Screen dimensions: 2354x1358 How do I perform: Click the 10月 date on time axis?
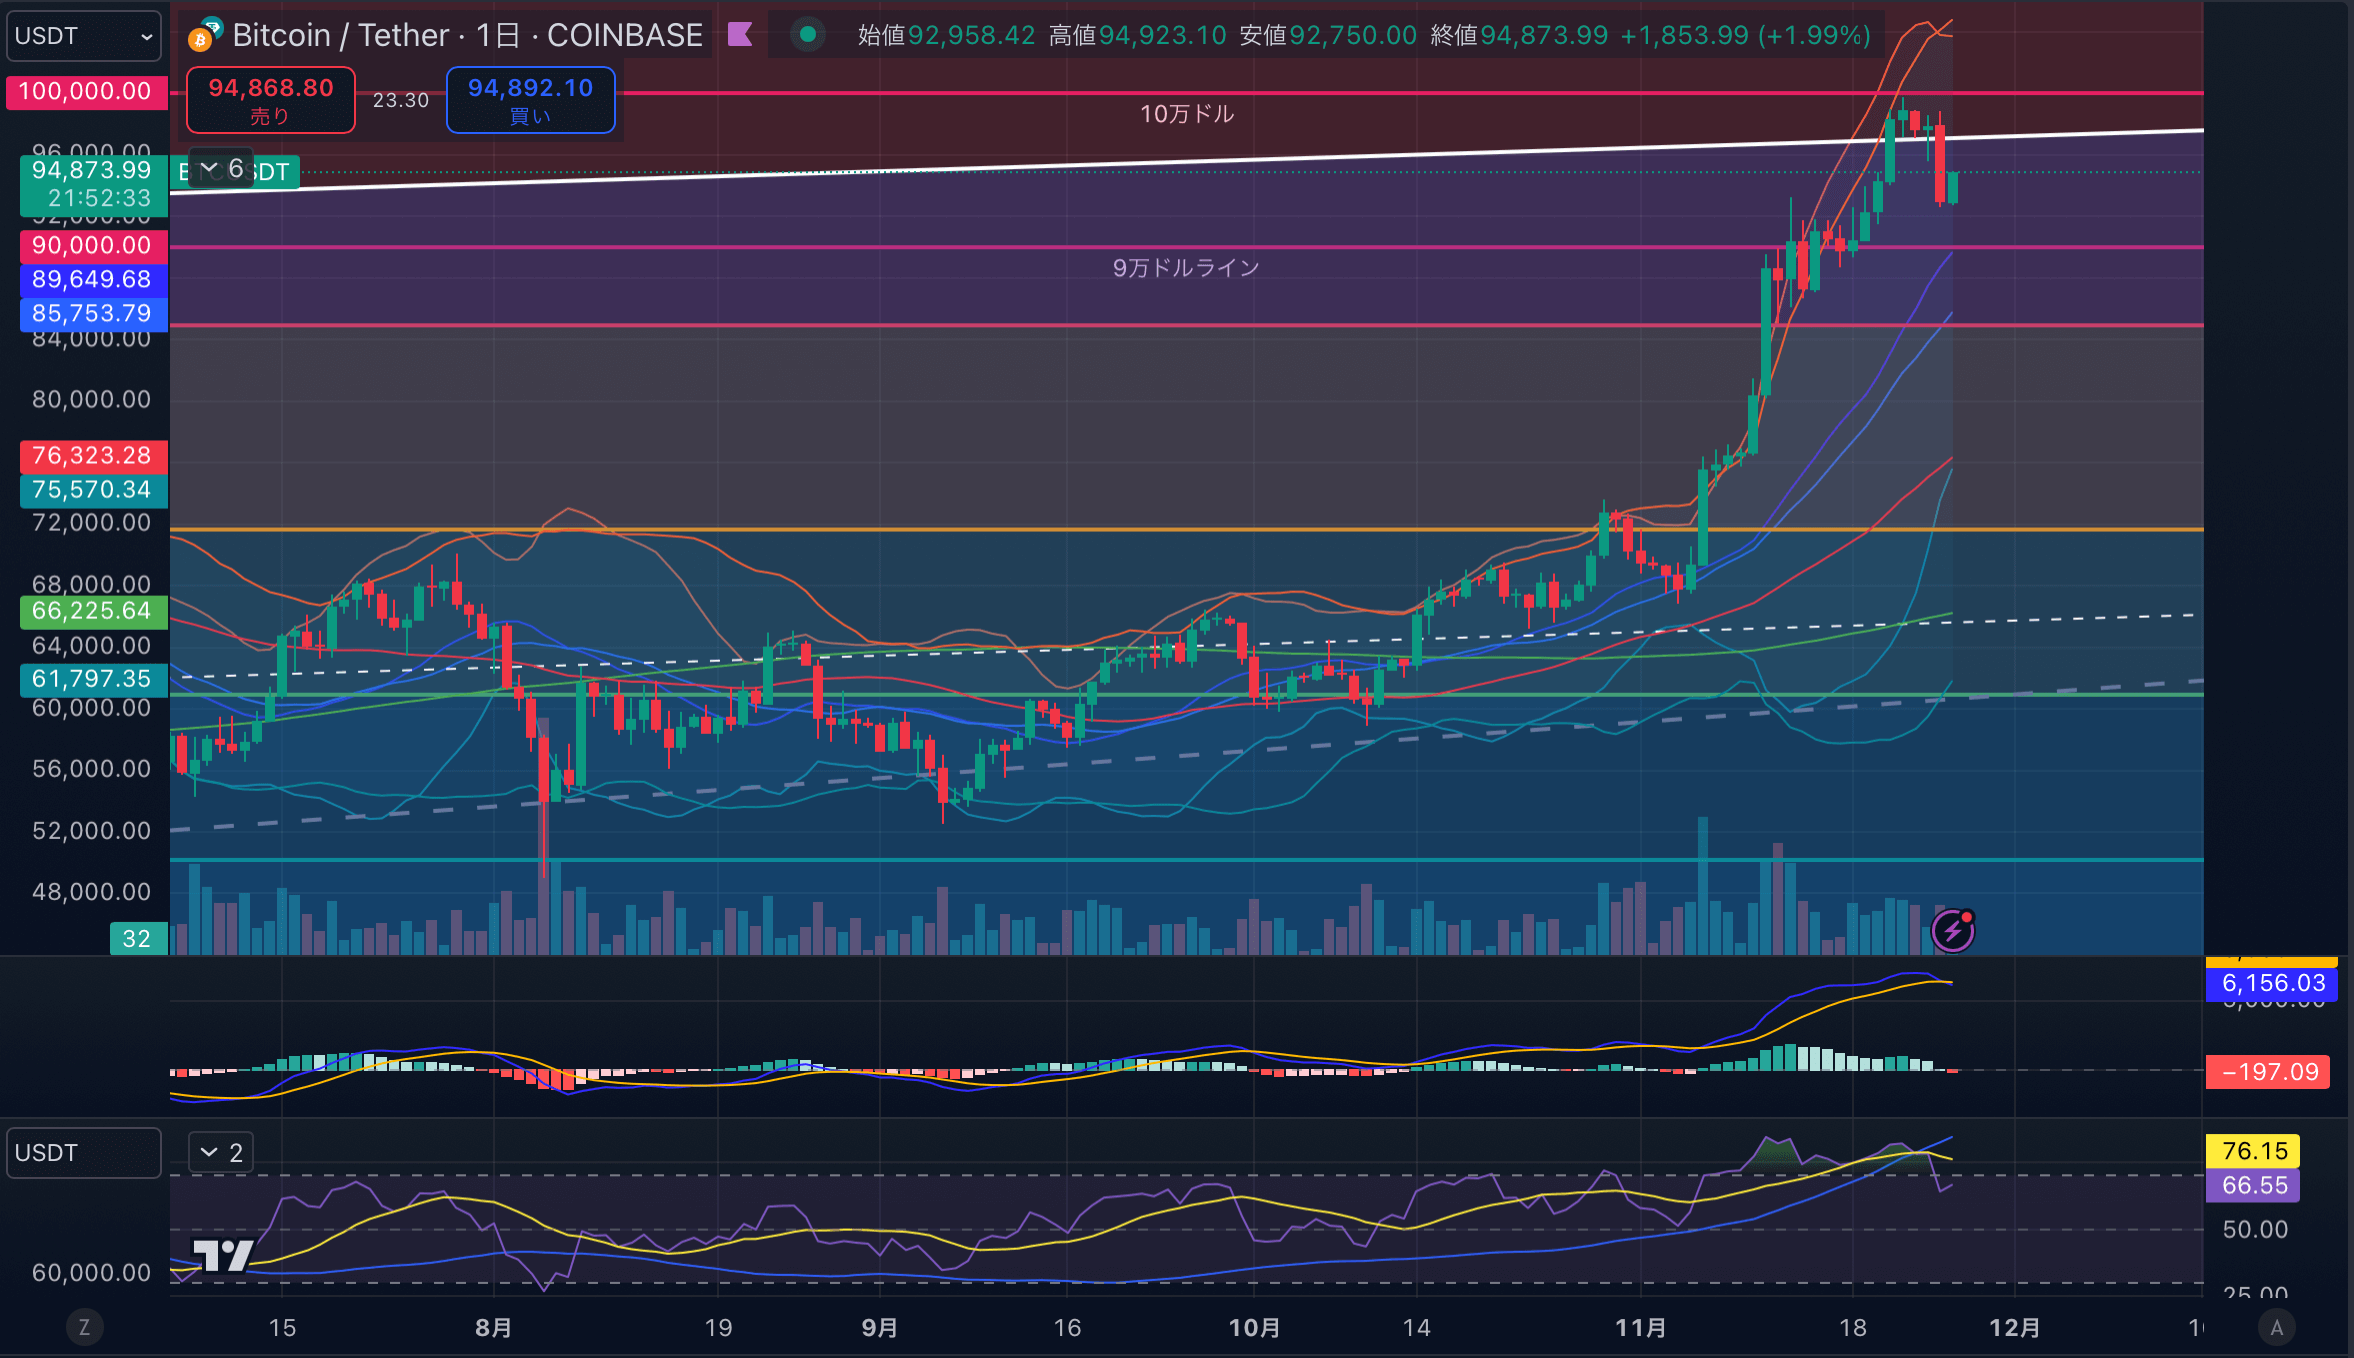pos(1254,1327)
